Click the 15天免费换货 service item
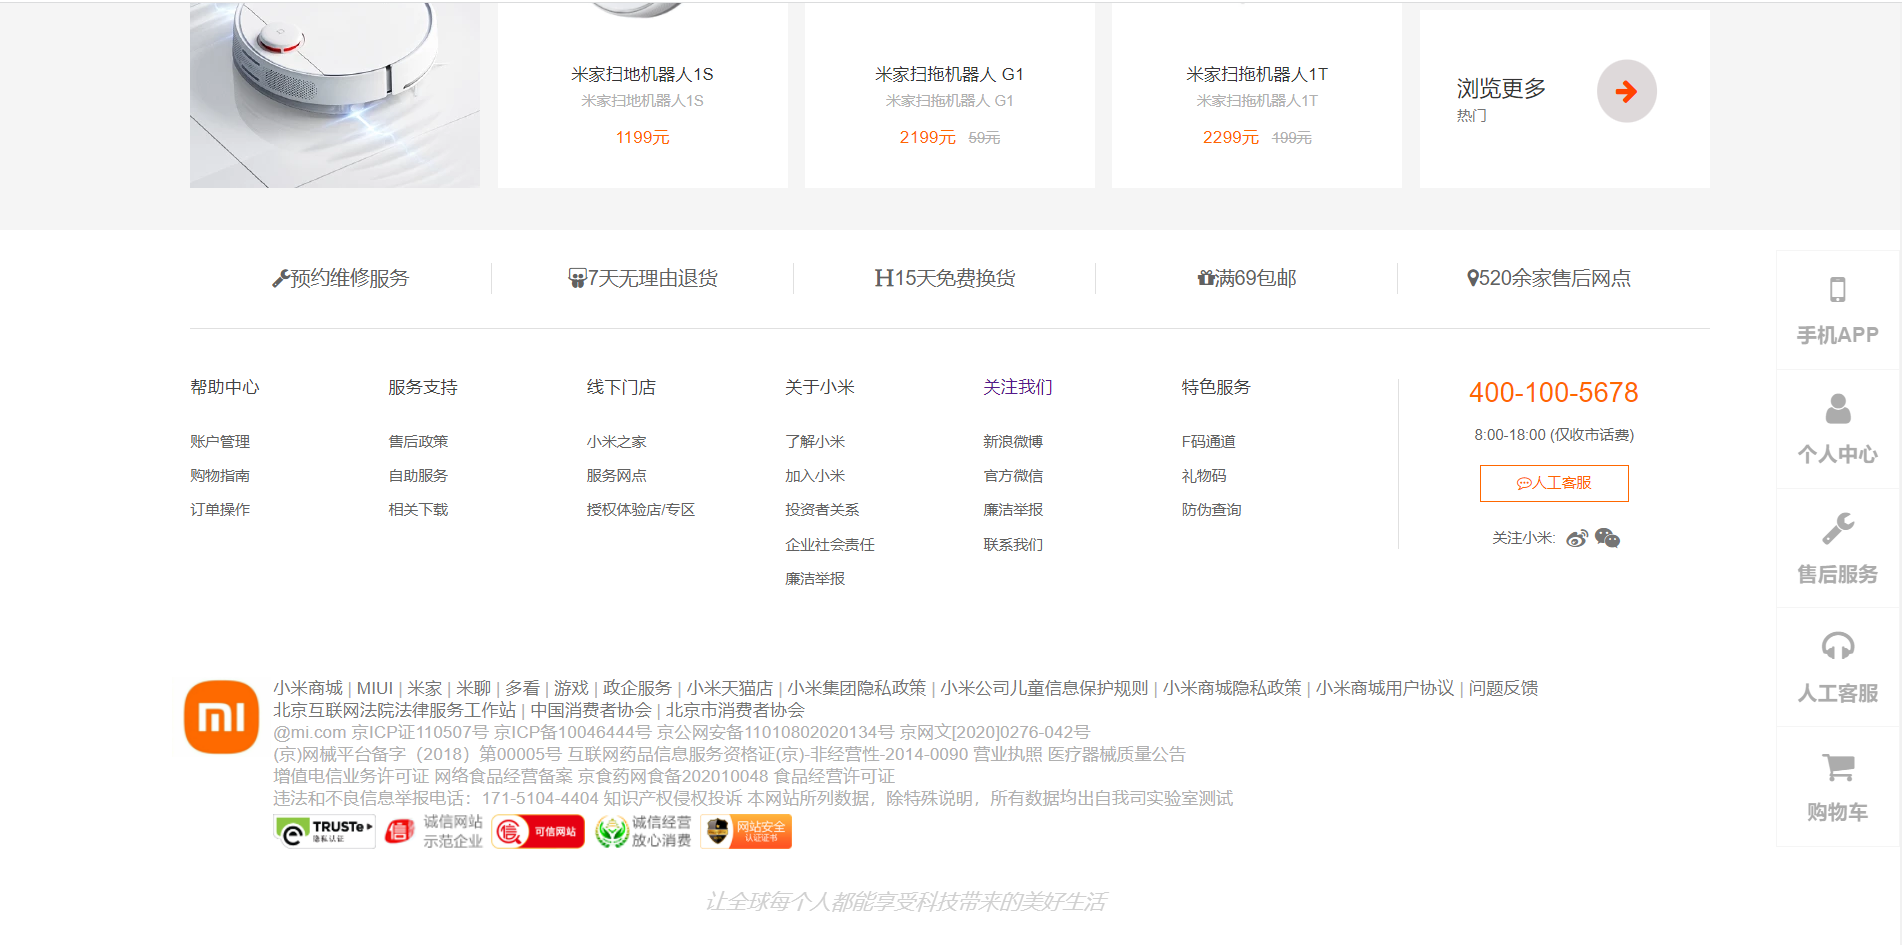Image resolution: width=1902 pixels, height=945 pixels. (x=945, y=278)
